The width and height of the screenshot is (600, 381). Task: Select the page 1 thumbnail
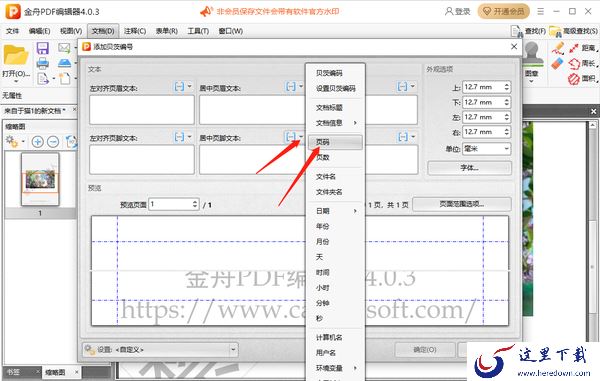pos(40,179)
